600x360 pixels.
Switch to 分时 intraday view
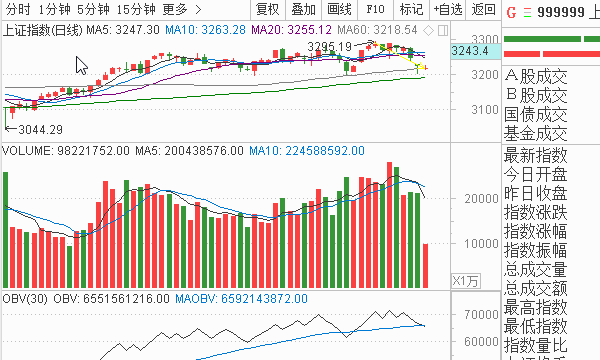point(18,9)
